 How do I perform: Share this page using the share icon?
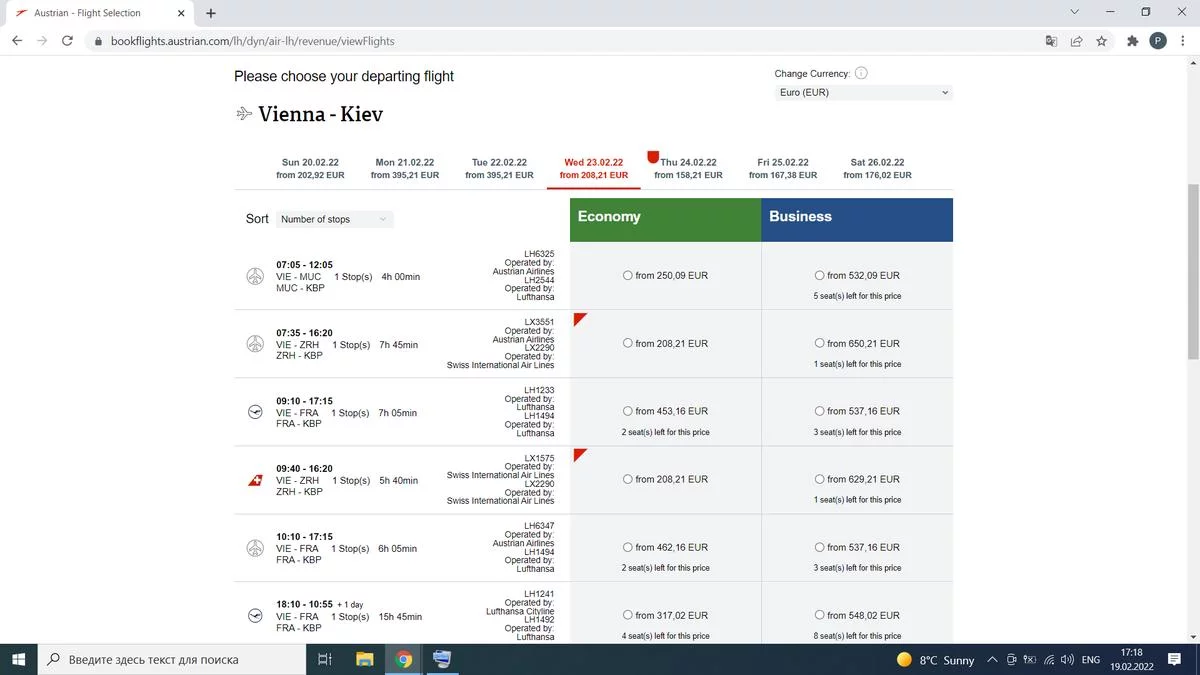[1076, 41]
